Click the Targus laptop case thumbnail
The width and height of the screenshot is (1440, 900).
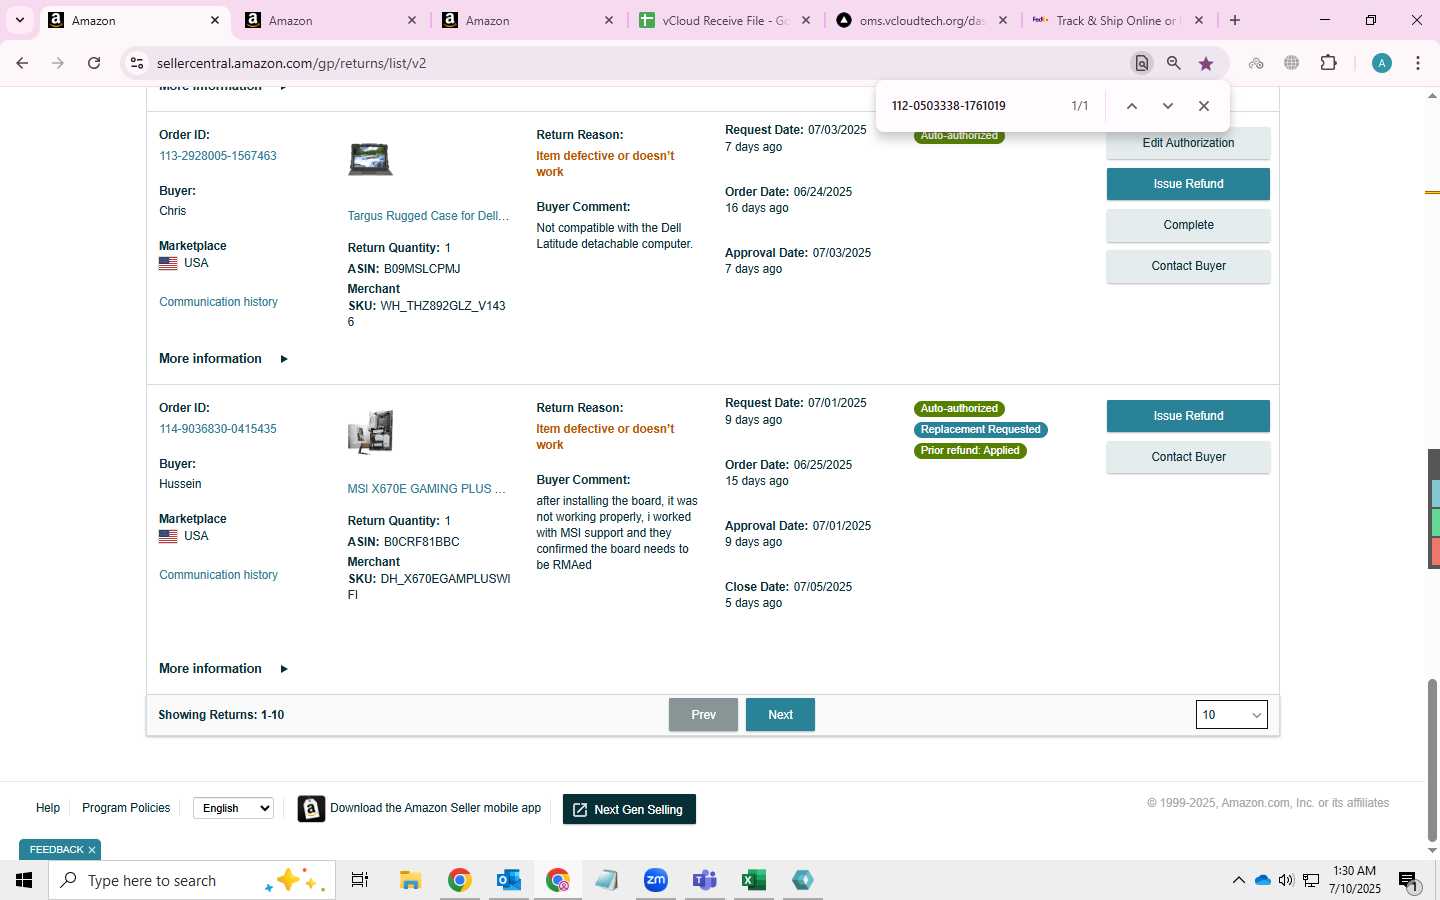(x=370, y=159)
